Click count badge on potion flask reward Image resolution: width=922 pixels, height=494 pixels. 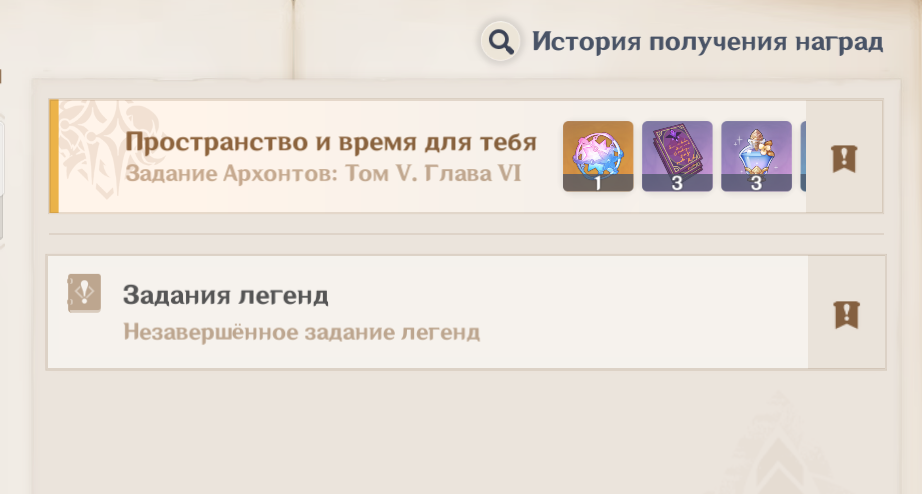click(756, 183)
